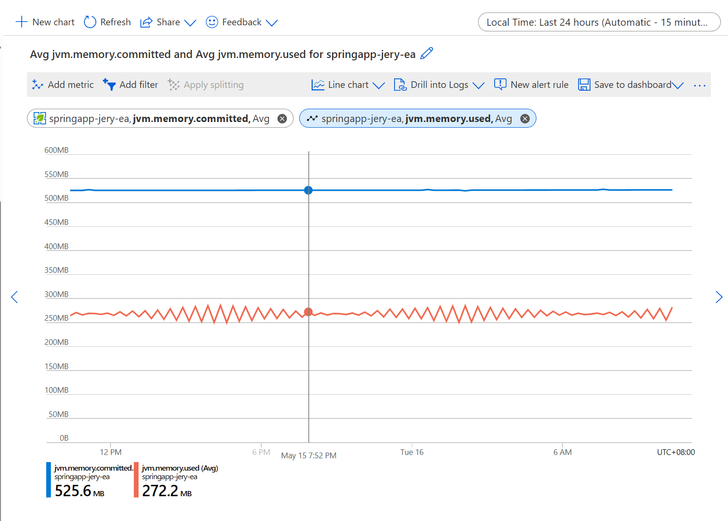Click the Refresh icon

point(90,22)
